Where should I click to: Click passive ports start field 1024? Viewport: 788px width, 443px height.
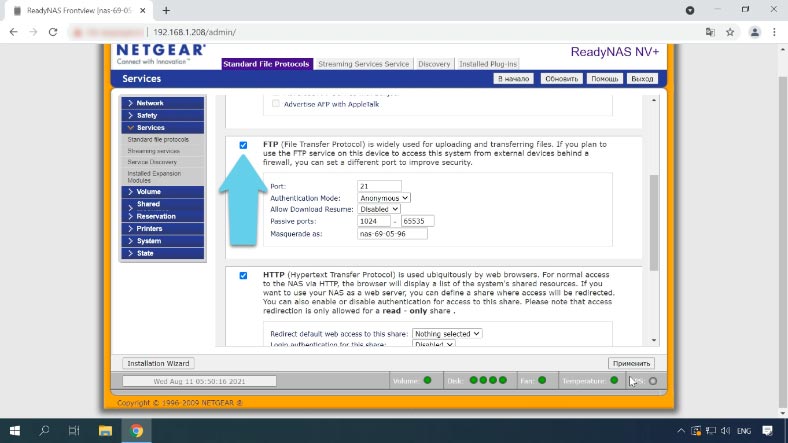(373, 222)
